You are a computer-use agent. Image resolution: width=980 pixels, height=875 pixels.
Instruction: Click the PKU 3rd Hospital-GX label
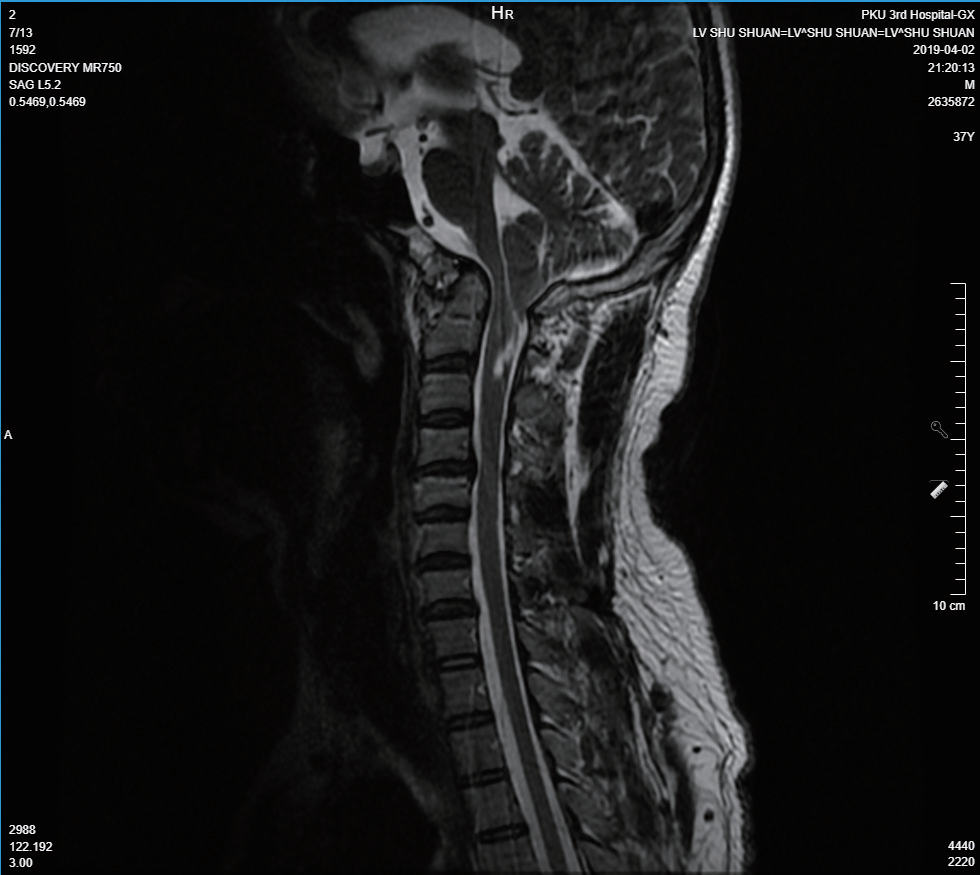[x=917, y=15]
